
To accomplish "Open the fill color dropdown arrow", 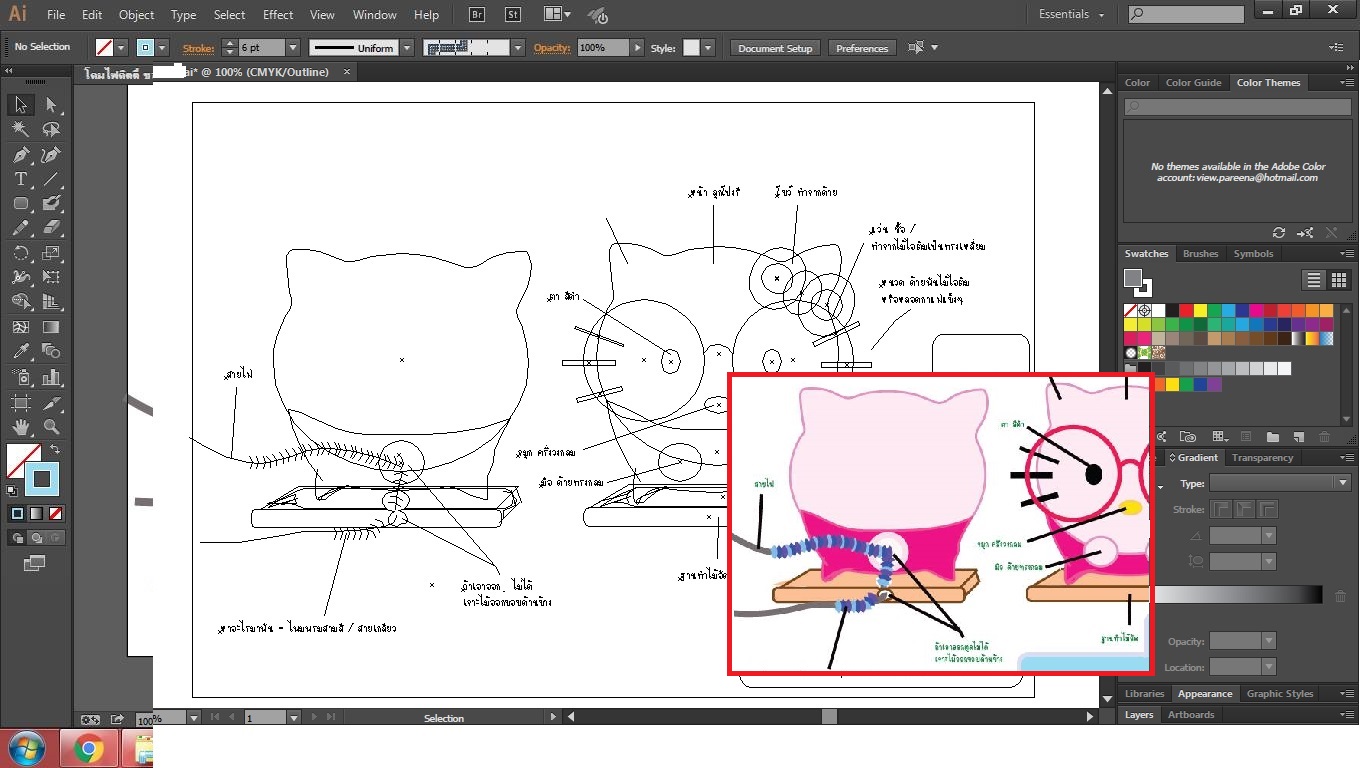I will 122,48.
